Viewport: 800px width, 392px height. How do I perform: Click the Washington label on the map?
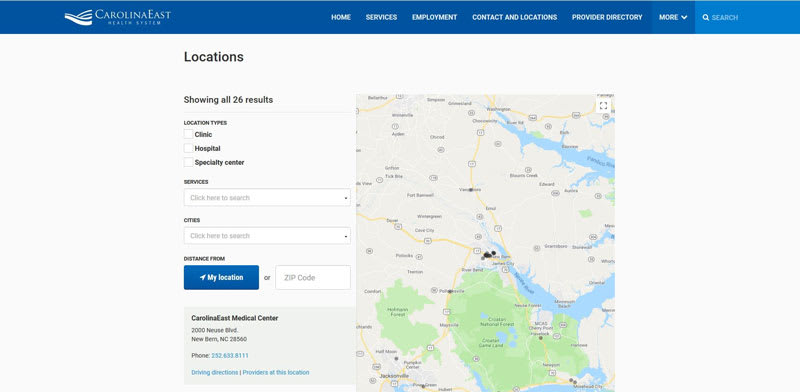[x=498, y=109]
